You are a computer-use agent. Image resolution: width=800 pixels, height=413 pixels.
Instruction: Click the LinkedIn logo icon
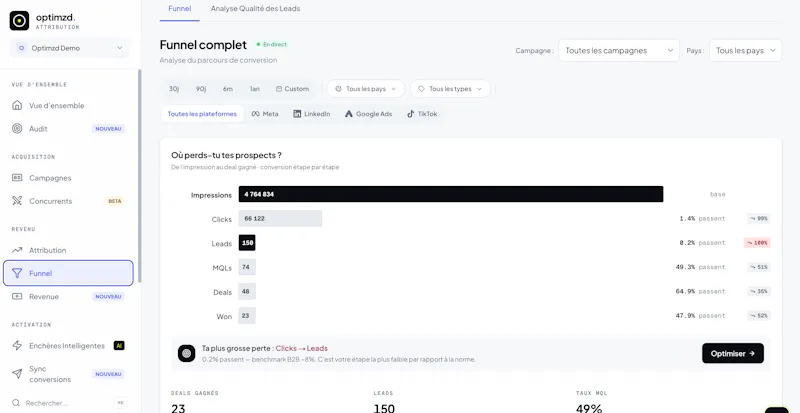coord(297,114)
